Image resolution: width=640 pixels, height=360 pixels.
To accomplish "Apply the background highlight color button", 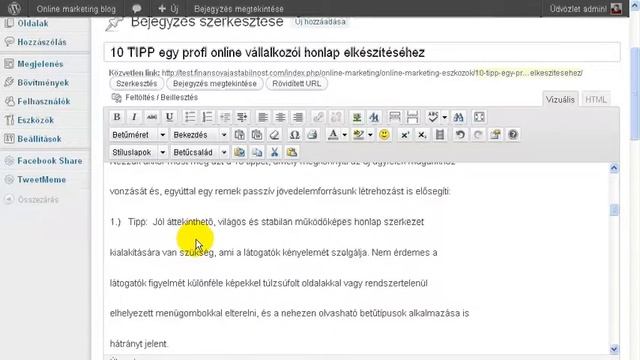I will tap(358, 135).
